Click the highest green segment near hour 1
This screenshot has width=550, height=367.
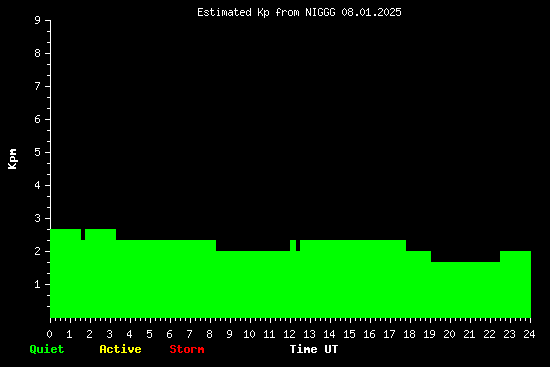click(x=66, y=273)
